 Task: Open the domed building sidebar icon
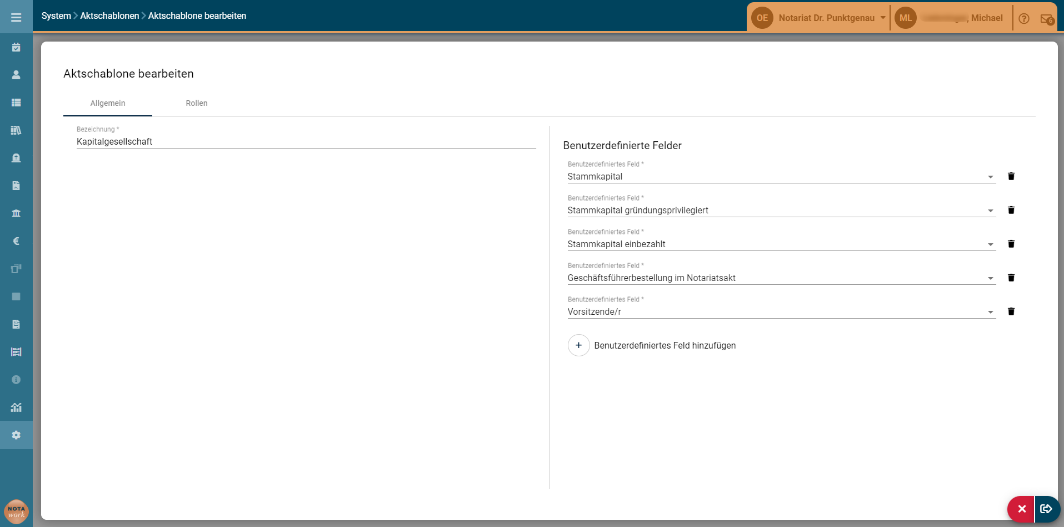click(16, 157)
